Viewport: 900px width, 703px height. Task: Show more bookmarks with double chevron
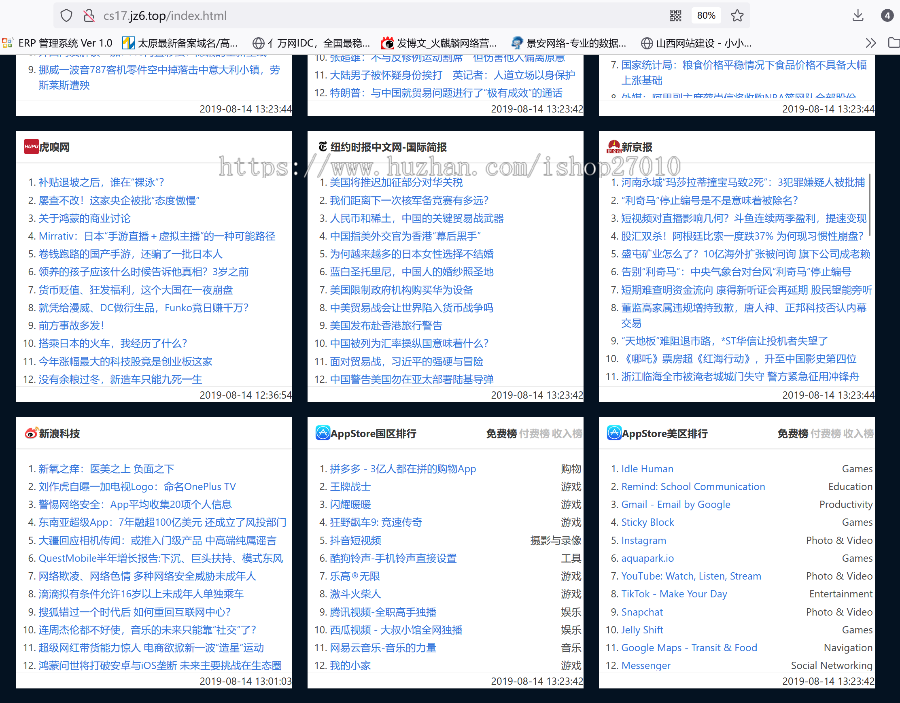[x=871, y=42]
